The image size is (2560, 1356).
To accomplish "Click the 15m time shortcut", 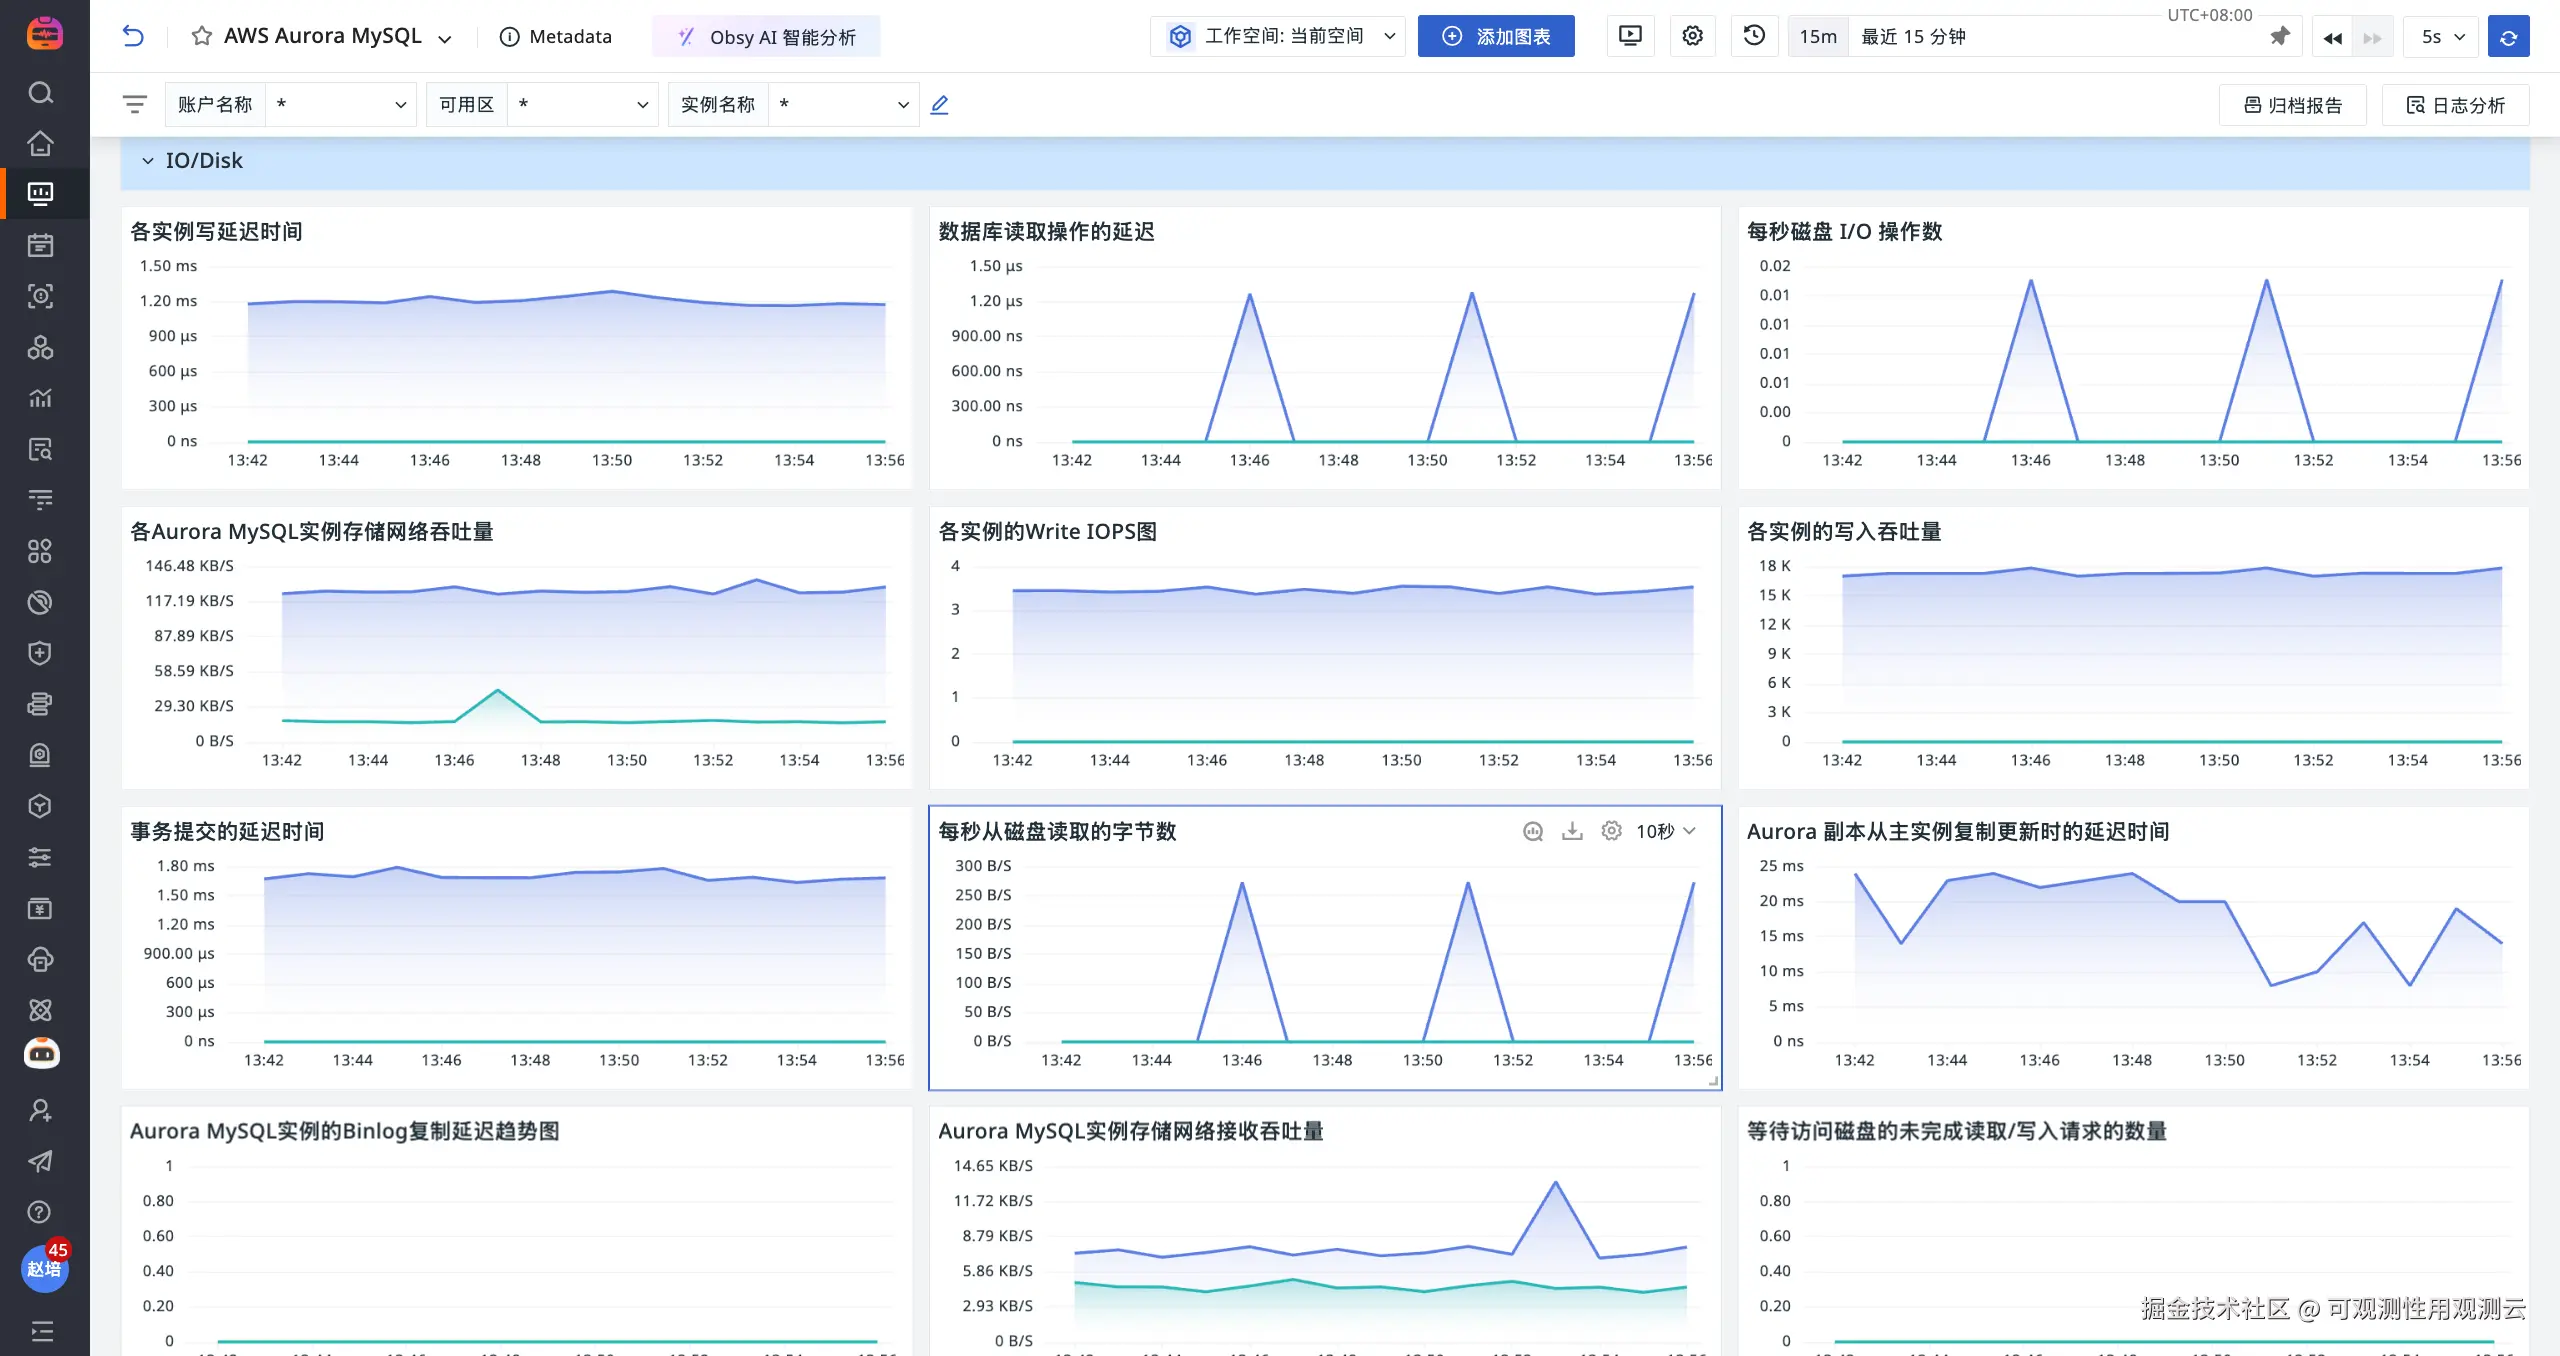I will click(1818, 36).
